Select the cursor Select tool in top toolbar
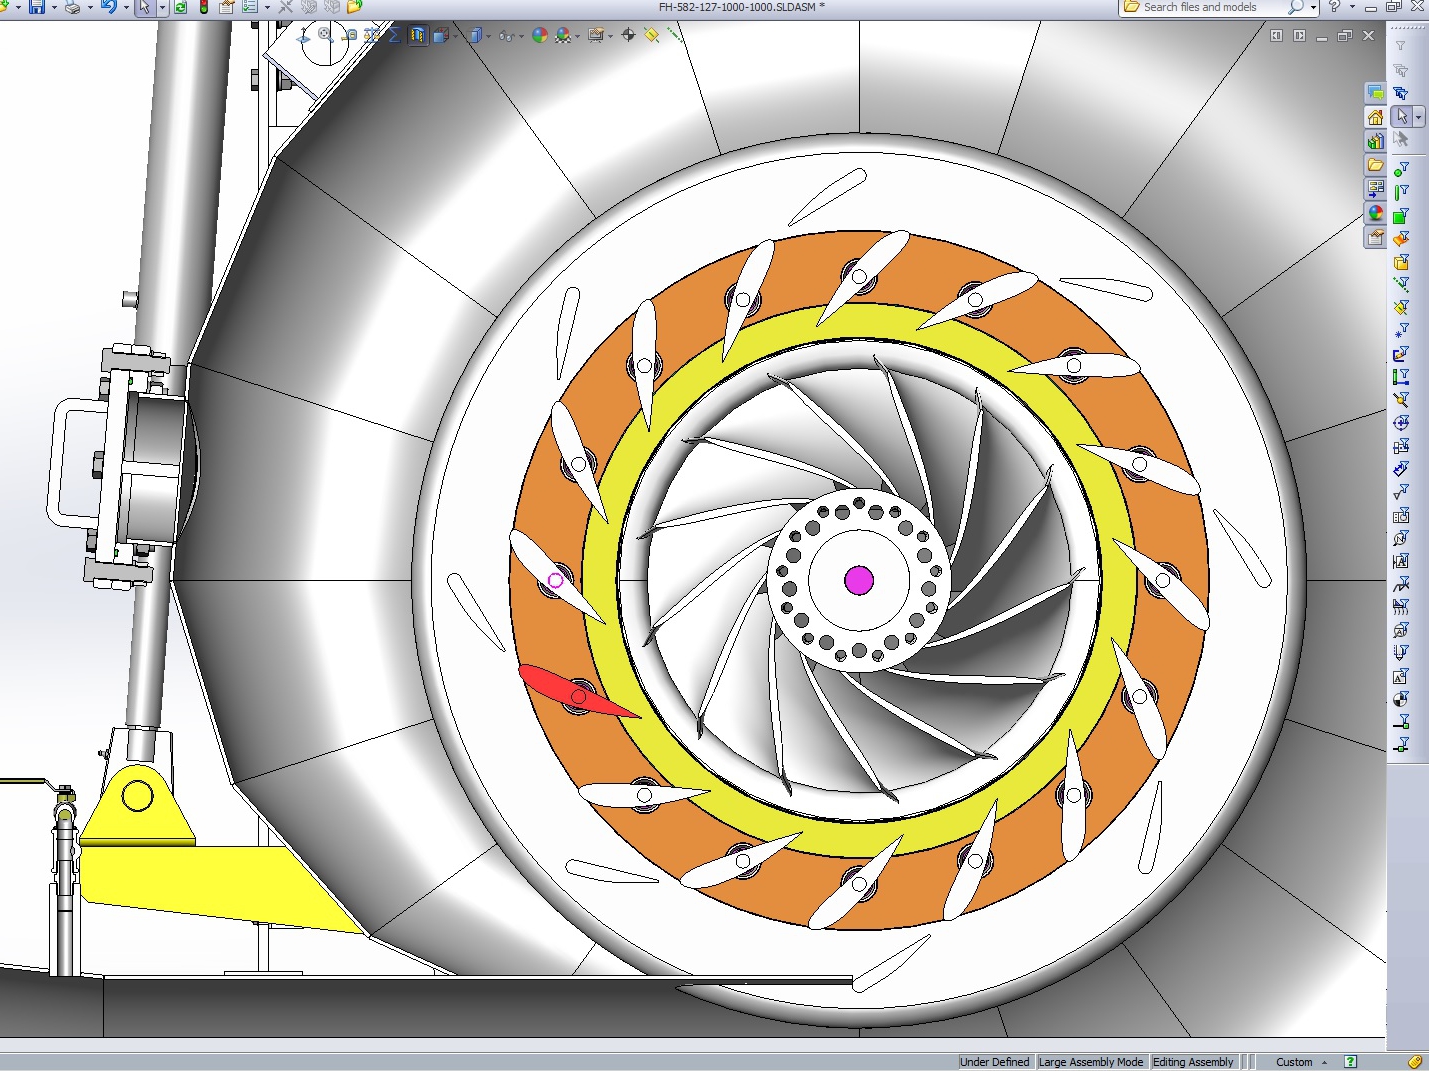The width and height of the screenshot is (1429, 1071). (x=144, y=7)
